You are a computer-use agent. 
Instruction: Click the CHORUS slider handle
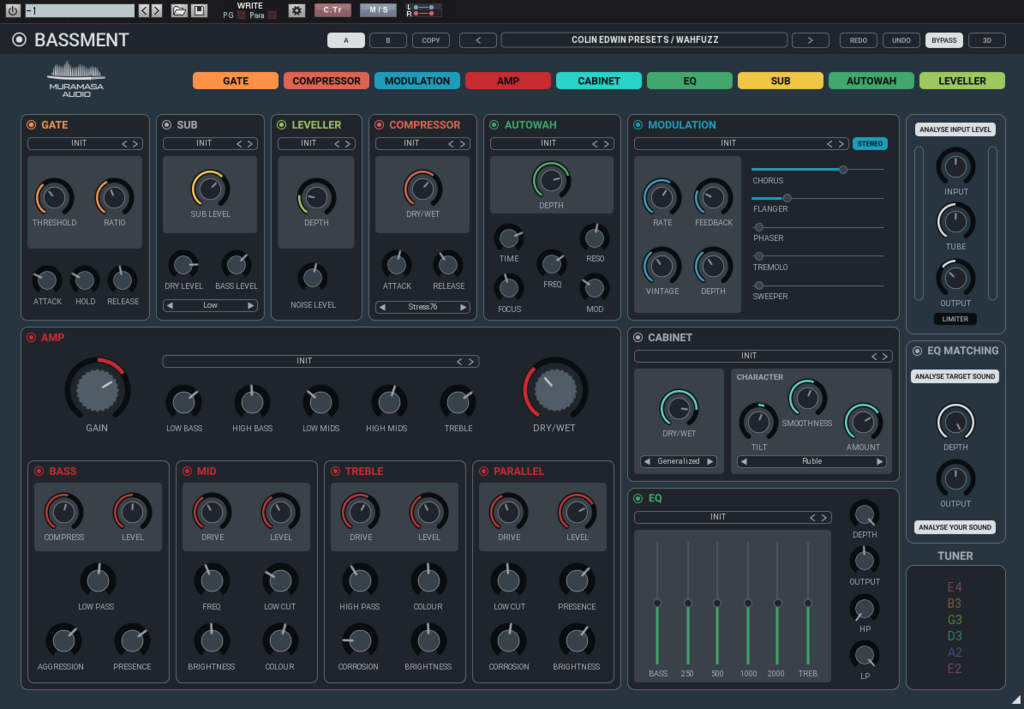[843, 169]
